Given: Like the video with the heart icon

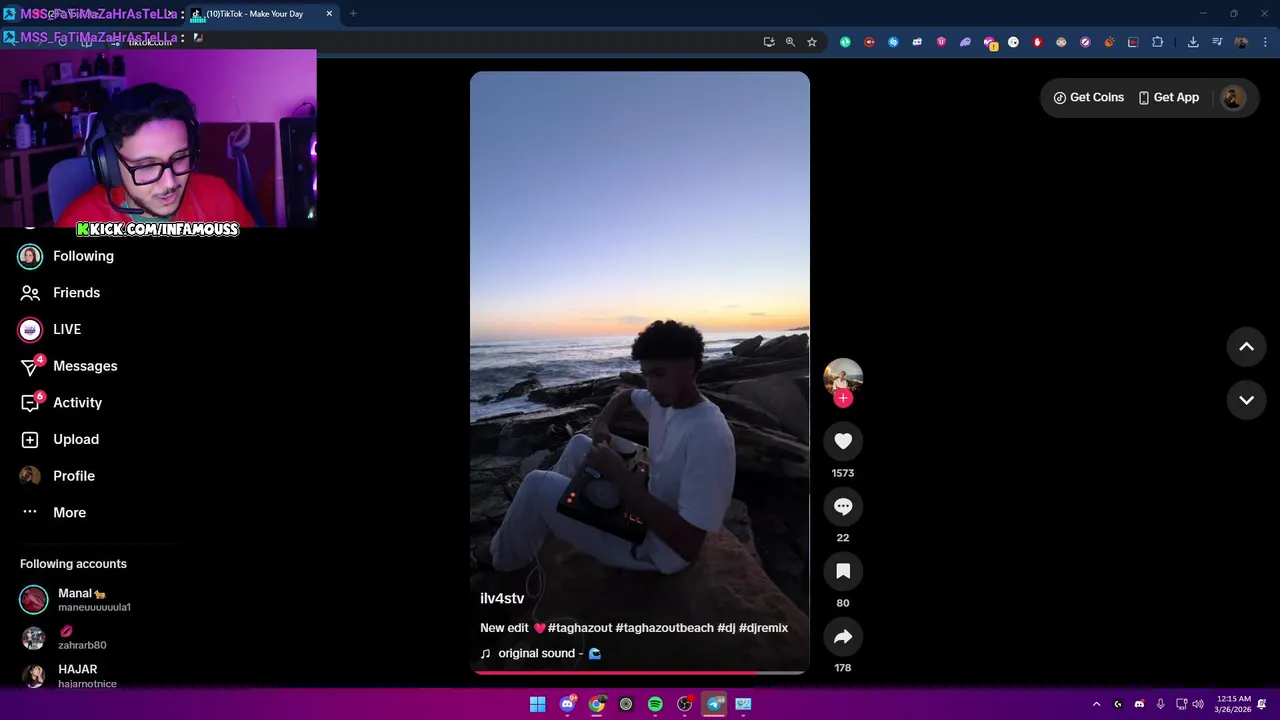Looking at the screenshot, I should pyautogui.click(x=843, y=441).
